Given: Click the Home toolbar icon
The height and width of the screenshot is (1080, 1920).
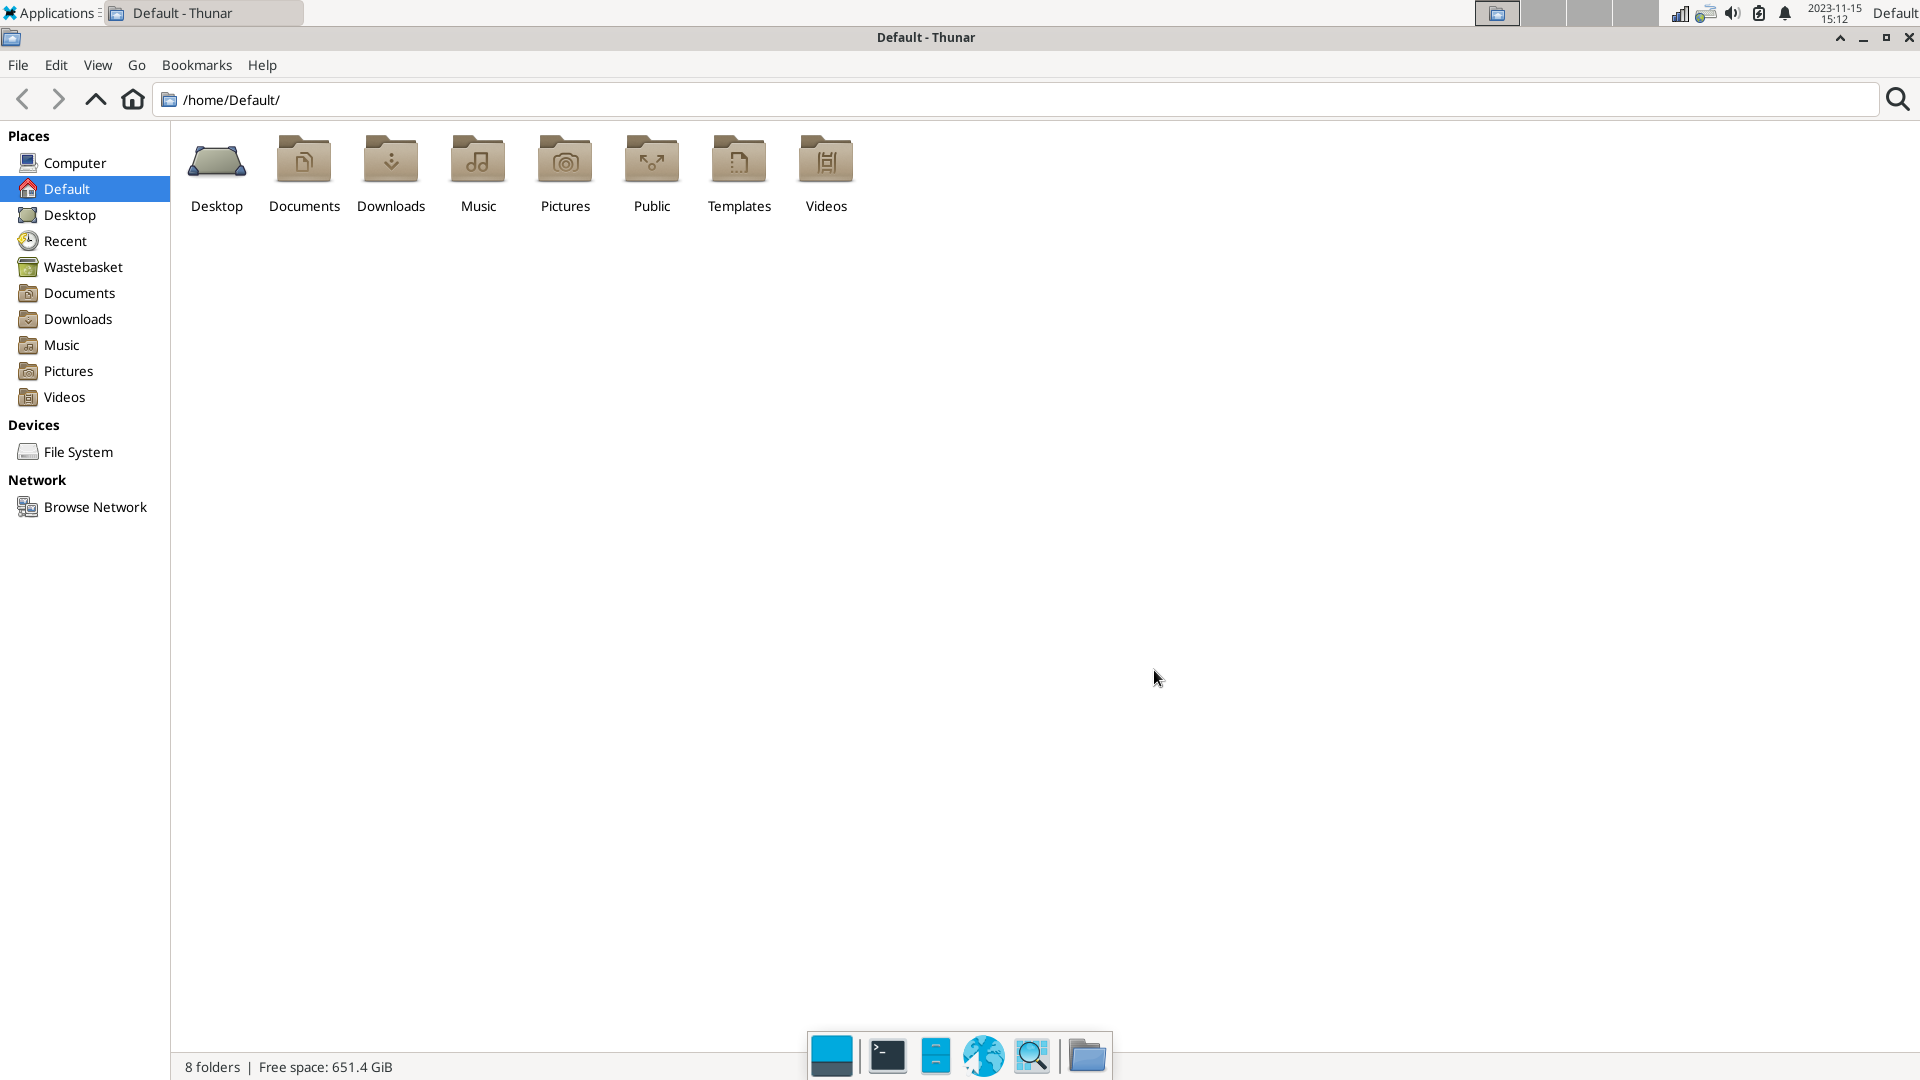Looking at the screenshot, I should point(132,99).
